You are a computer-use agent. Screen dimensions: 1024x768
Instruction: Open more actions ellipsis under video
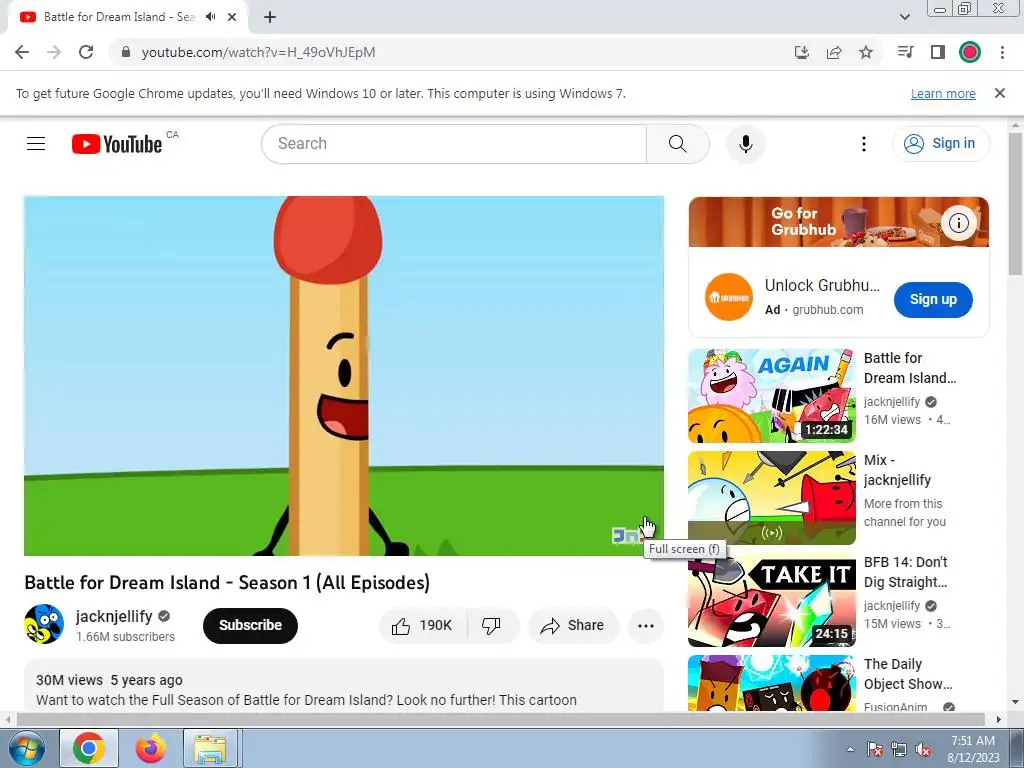[x=646, y=626]
